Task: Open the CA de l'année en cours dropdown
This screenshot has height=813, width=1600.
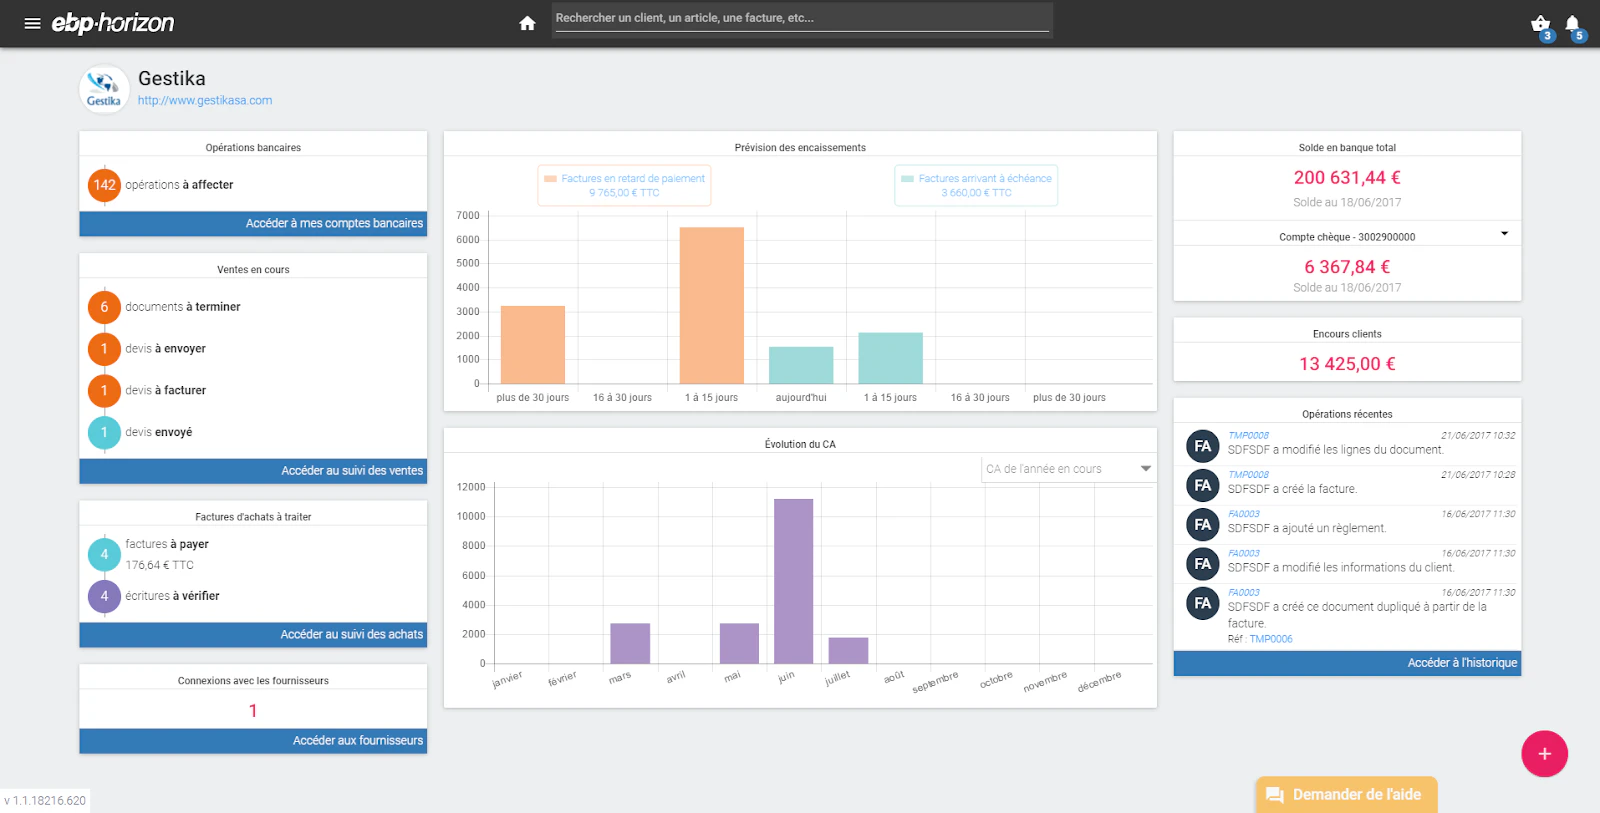Action: (x=1068, y=469)
